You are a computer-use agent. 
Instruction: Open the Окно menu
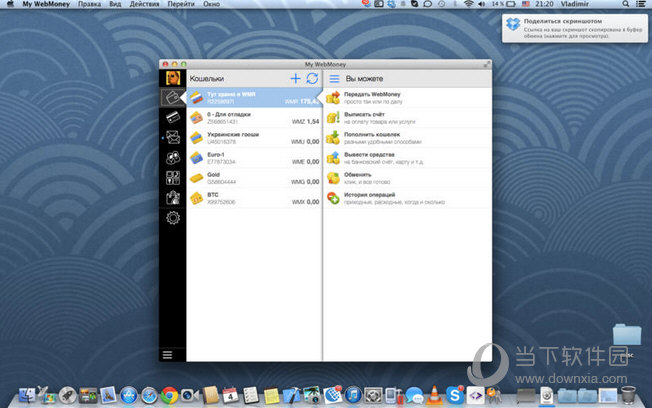pyautogui.click(x=211, y=4)
